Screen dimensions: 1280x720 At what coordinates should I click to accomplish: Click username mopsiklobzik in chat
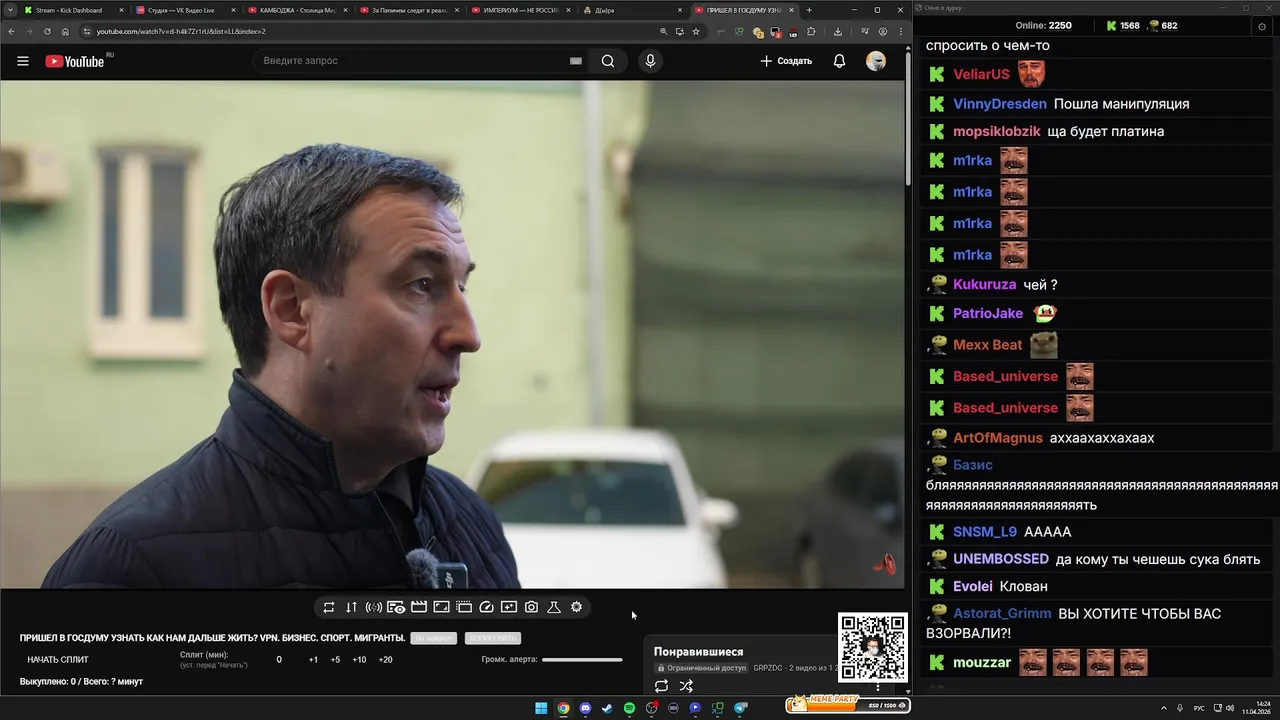tap(997, 132)
